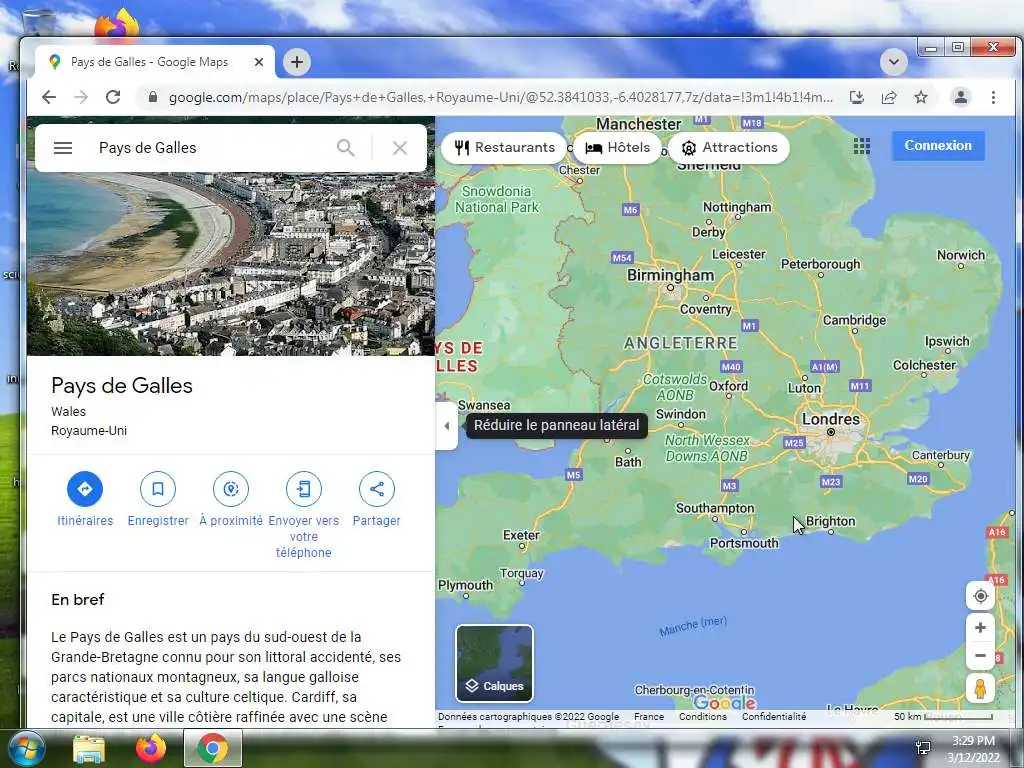The image size is (1024, 768).
Task: Close the Pays de Galles tab
Action: [x=259, y=62]
